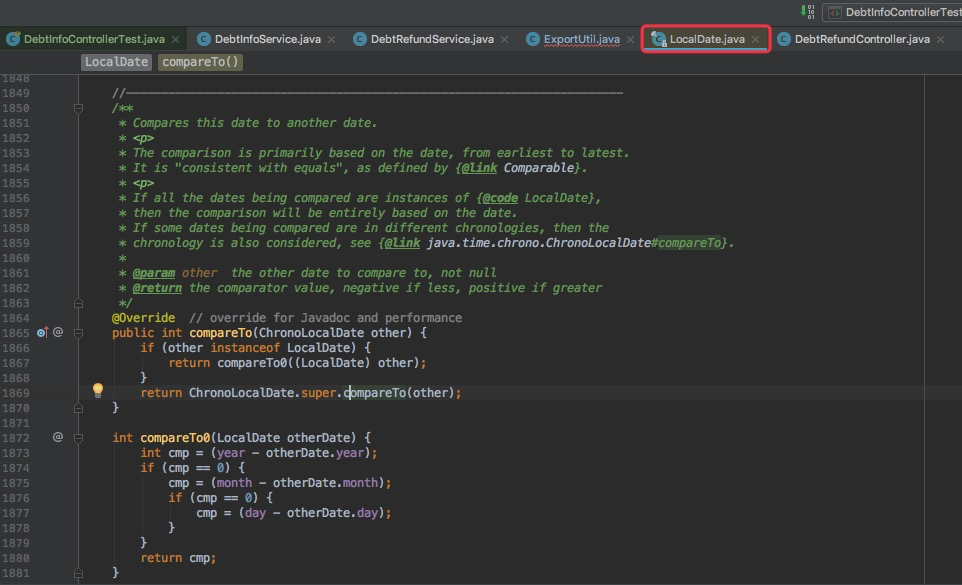Collapse the Javadoc comment fold region

(78, 108)
